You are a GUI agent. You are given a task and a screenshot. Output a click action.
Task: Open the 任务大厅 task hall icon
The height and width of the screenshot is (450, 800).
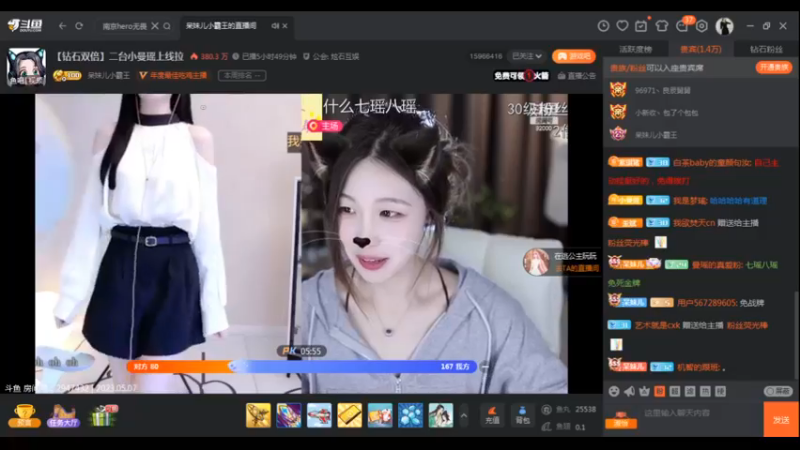(63, 415)
